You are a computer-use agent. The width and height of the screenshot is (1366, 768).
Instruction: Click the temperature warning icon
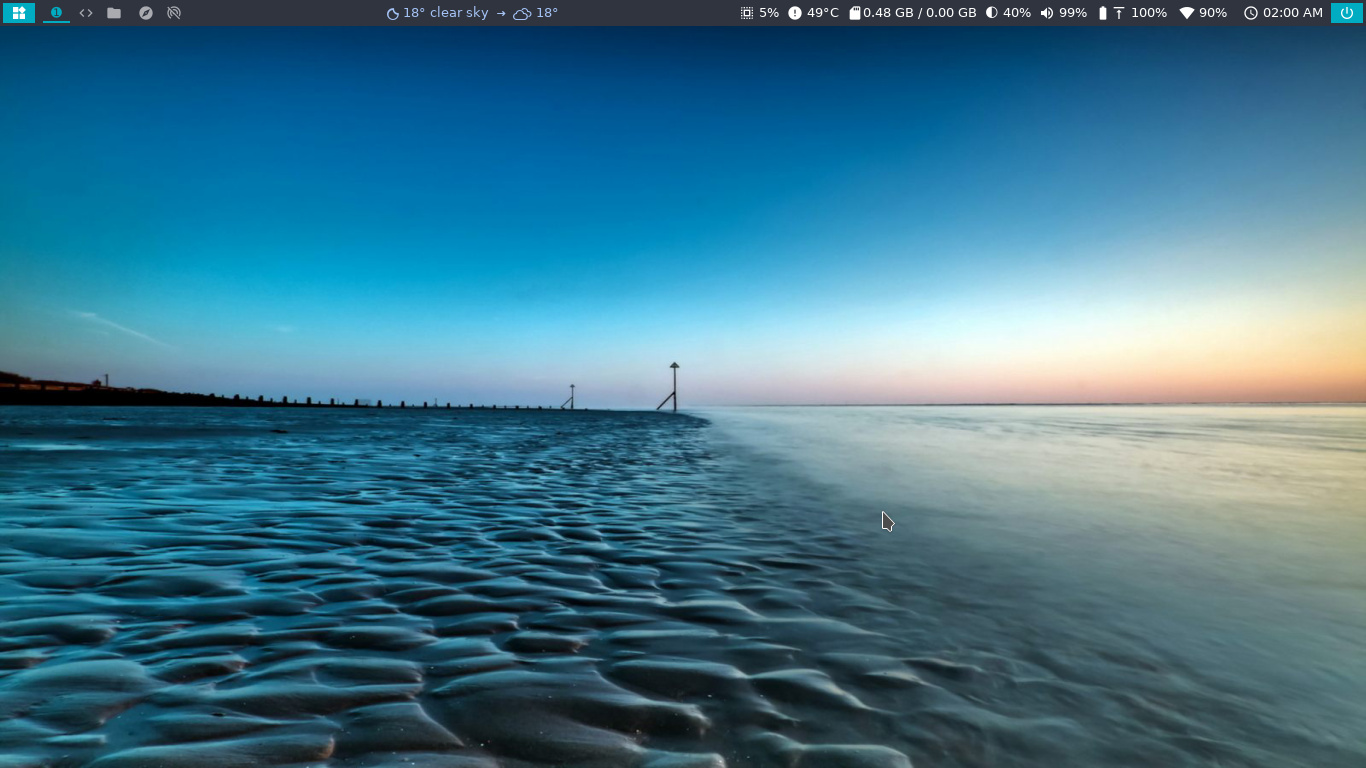click(795, 13)
